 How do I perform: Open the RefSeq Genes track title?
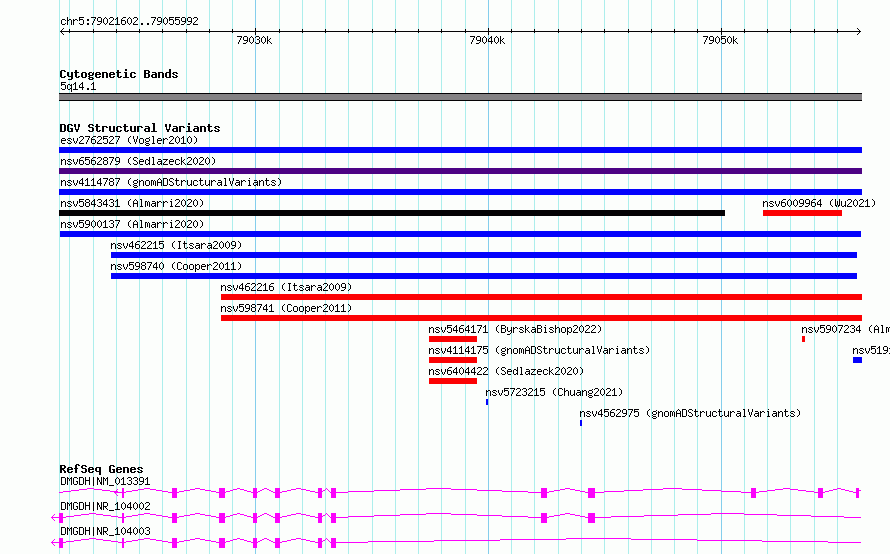coord(102,469)
